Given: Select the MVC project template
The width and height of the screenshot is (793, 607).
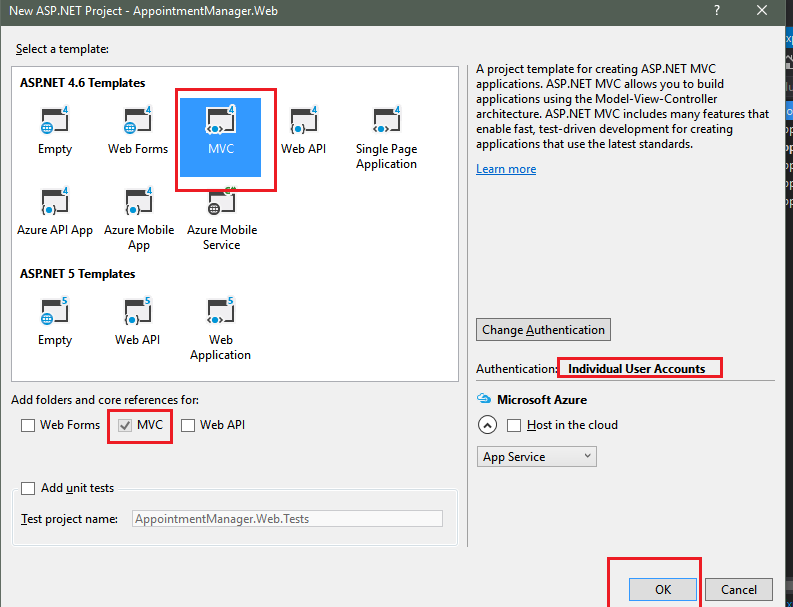Looking at the screenshot, I should [220, 131].
